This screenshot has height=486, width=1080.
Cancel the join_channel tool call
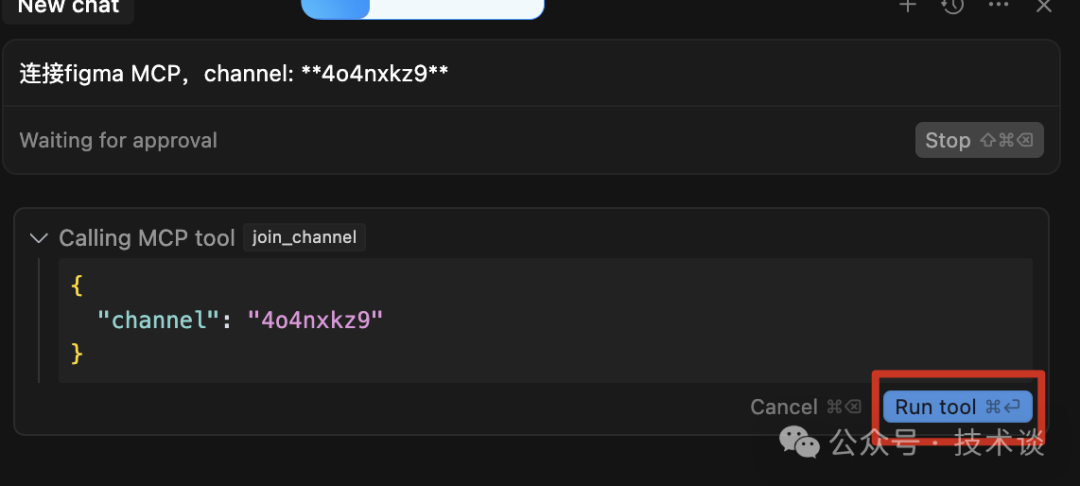806,407
